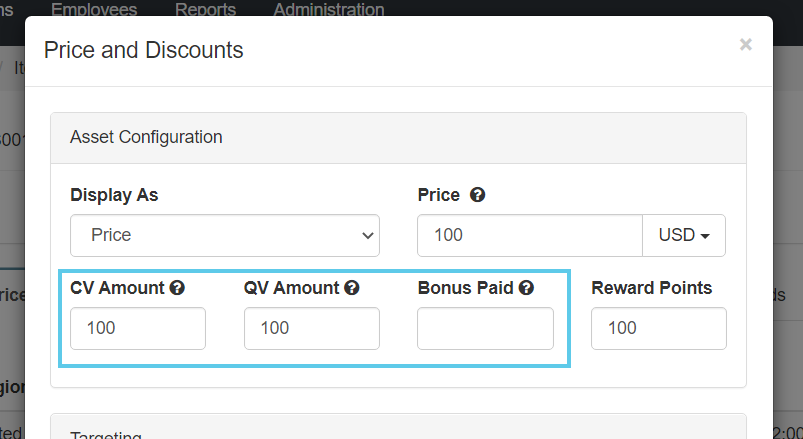Click the Price and Discounts title
This screenshot has width=803, height=439.
[144, 49]
